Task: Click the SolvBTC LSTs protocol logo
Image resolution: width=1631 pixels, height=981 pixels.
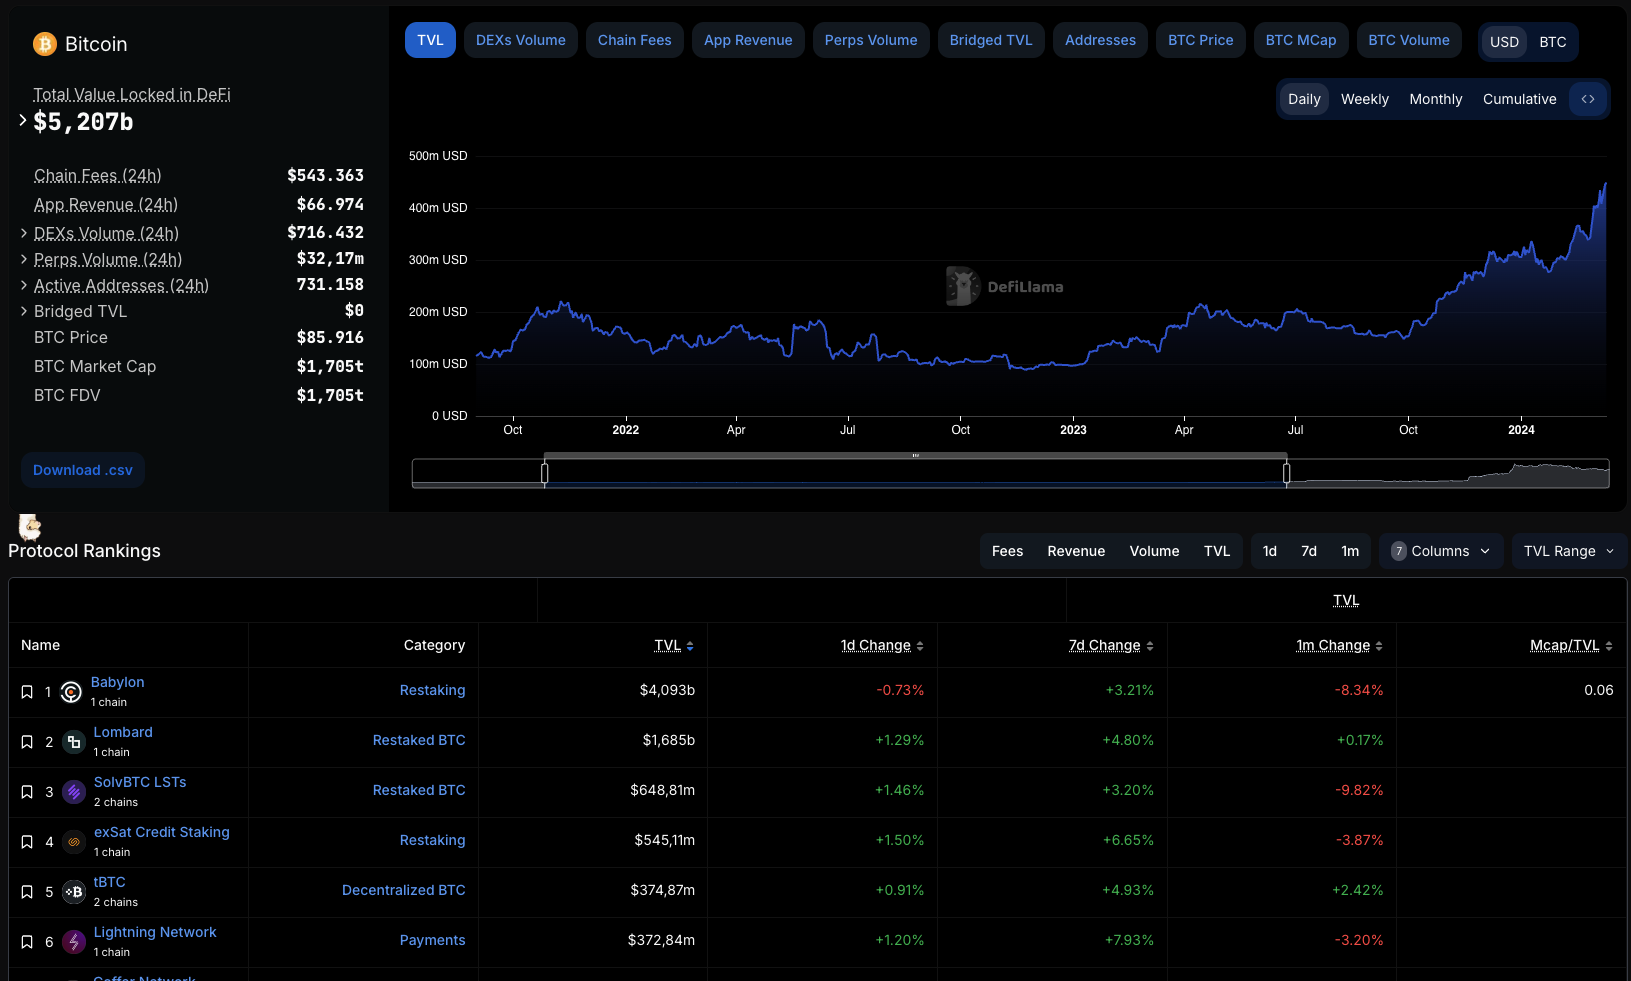Action: [74, 792]
